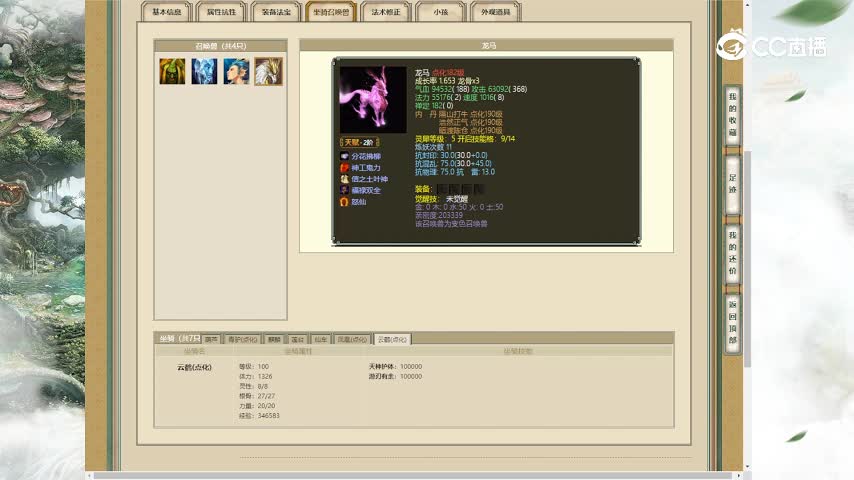This screenshot has height=480, width=854.
Task: Click the CC直播 logo
Action: tap(771, 46)
